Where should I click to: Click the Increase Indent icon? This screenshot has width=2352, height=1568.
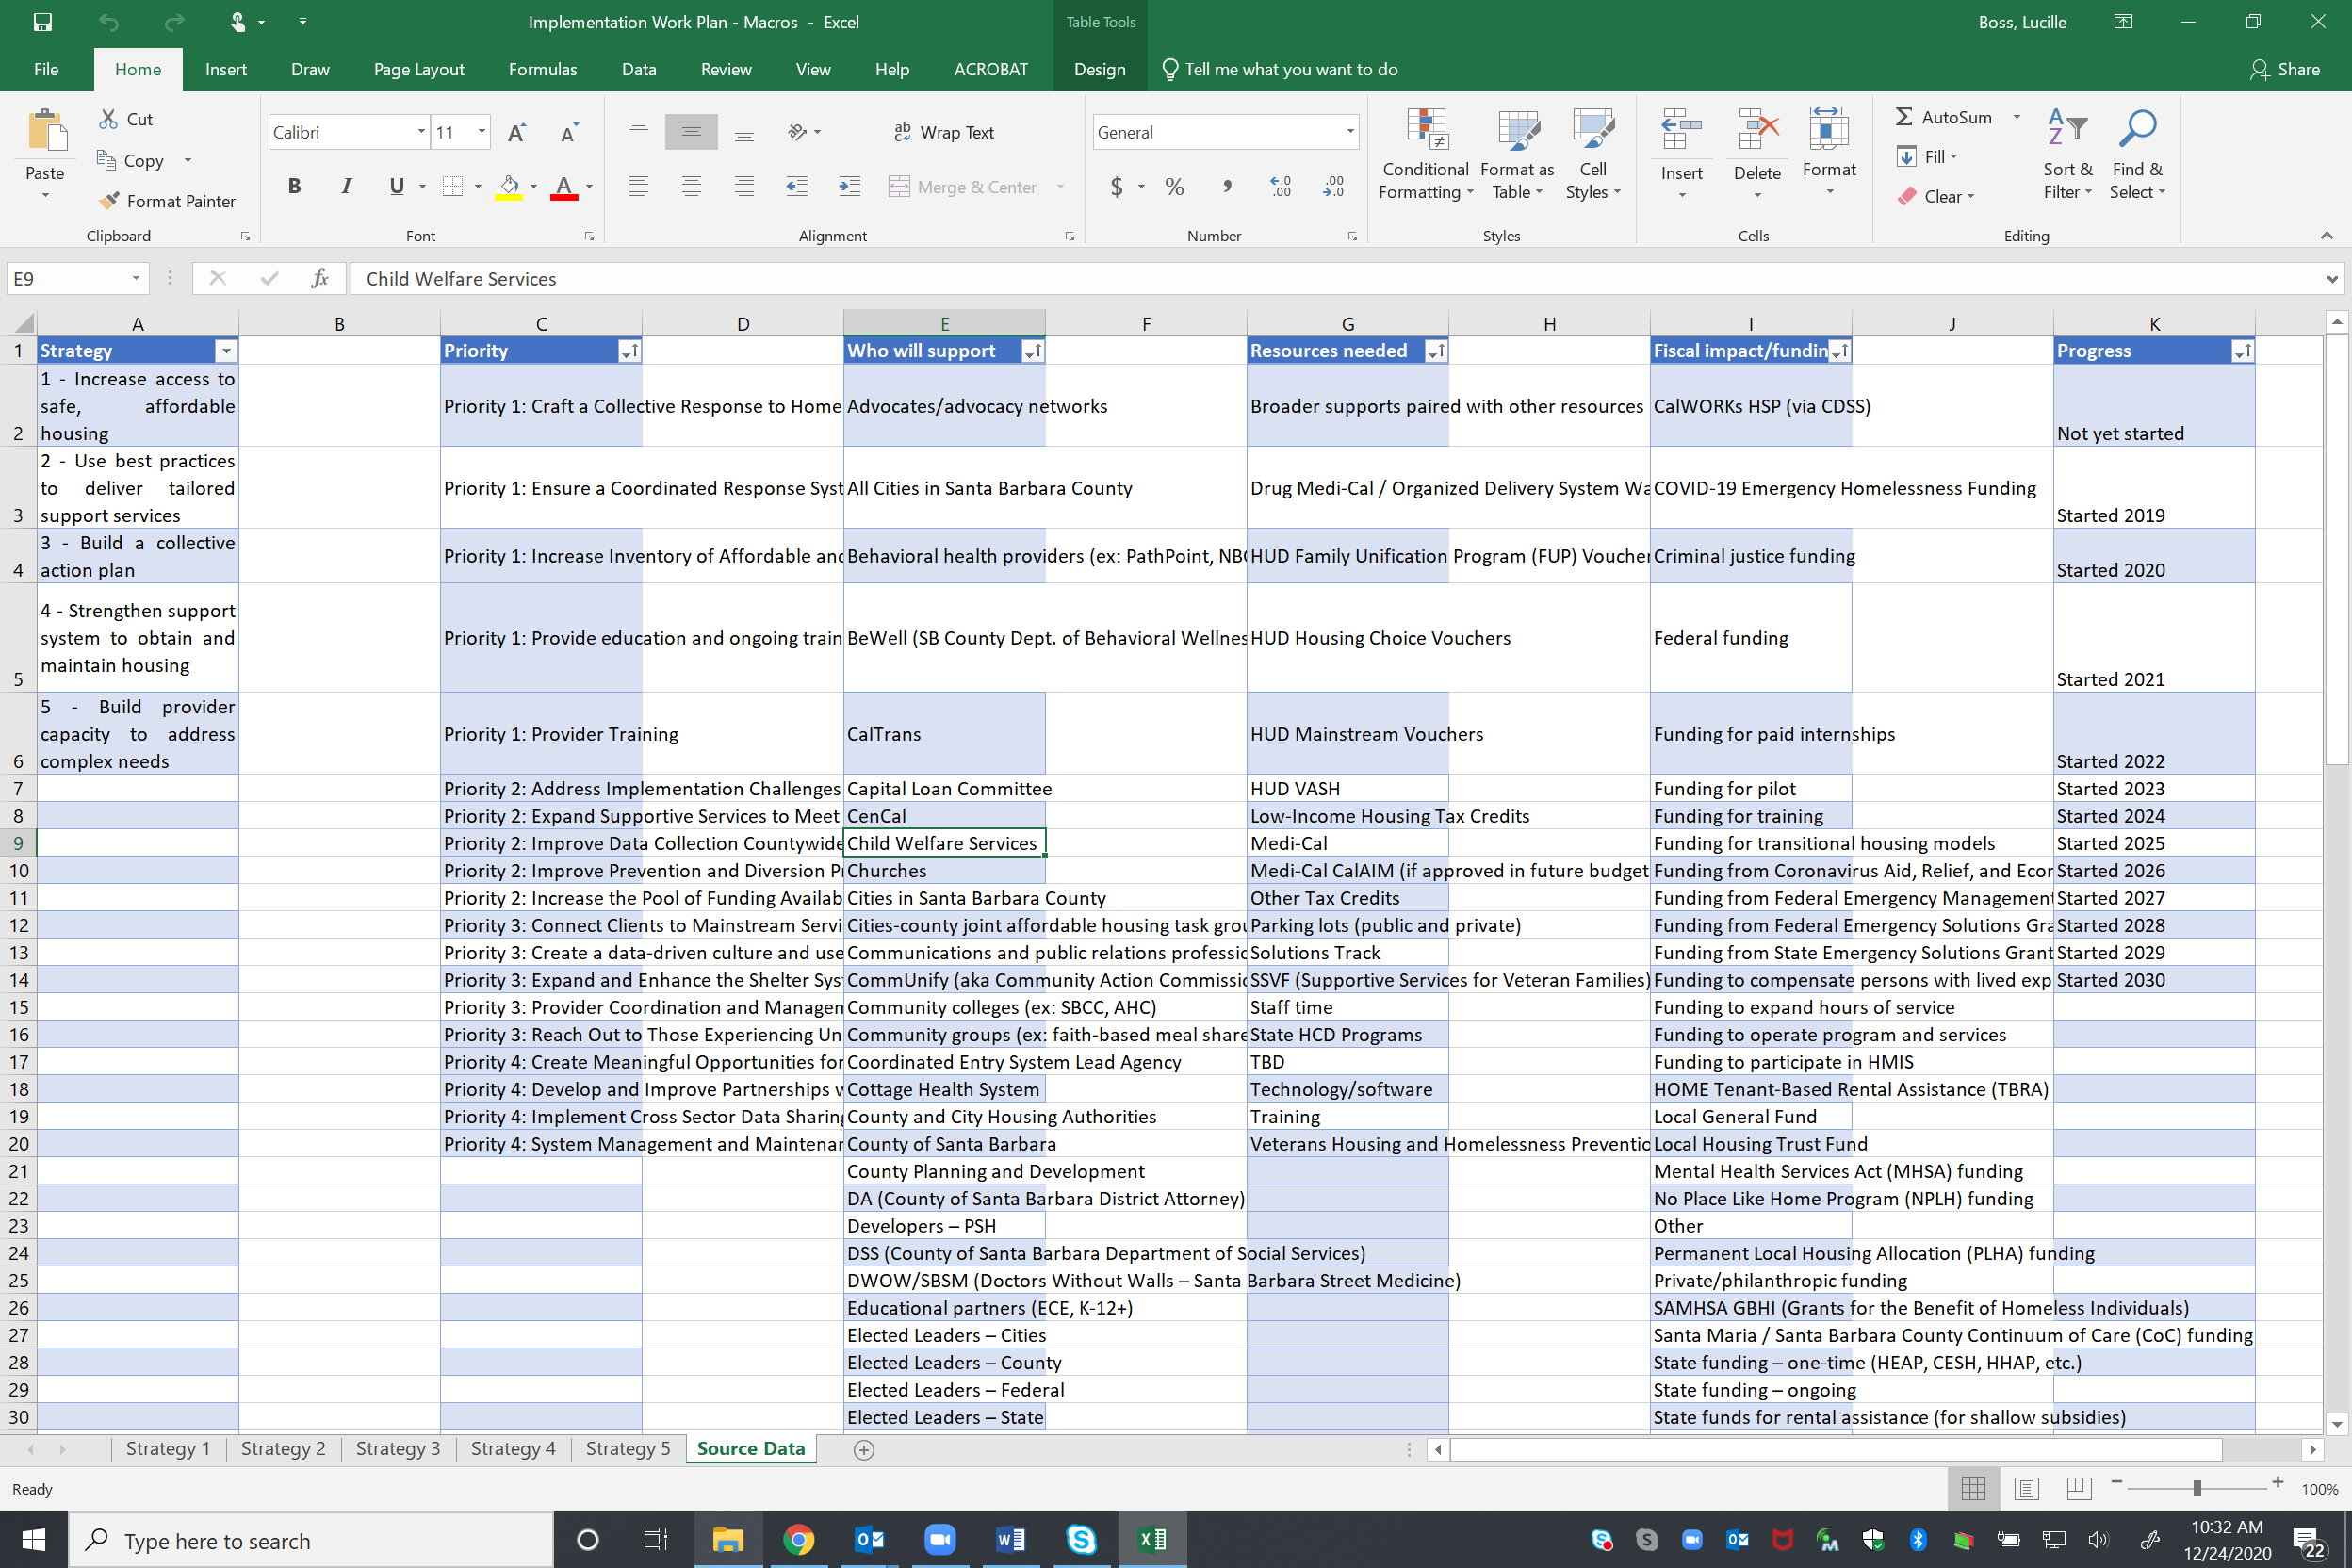coord(849,186)
